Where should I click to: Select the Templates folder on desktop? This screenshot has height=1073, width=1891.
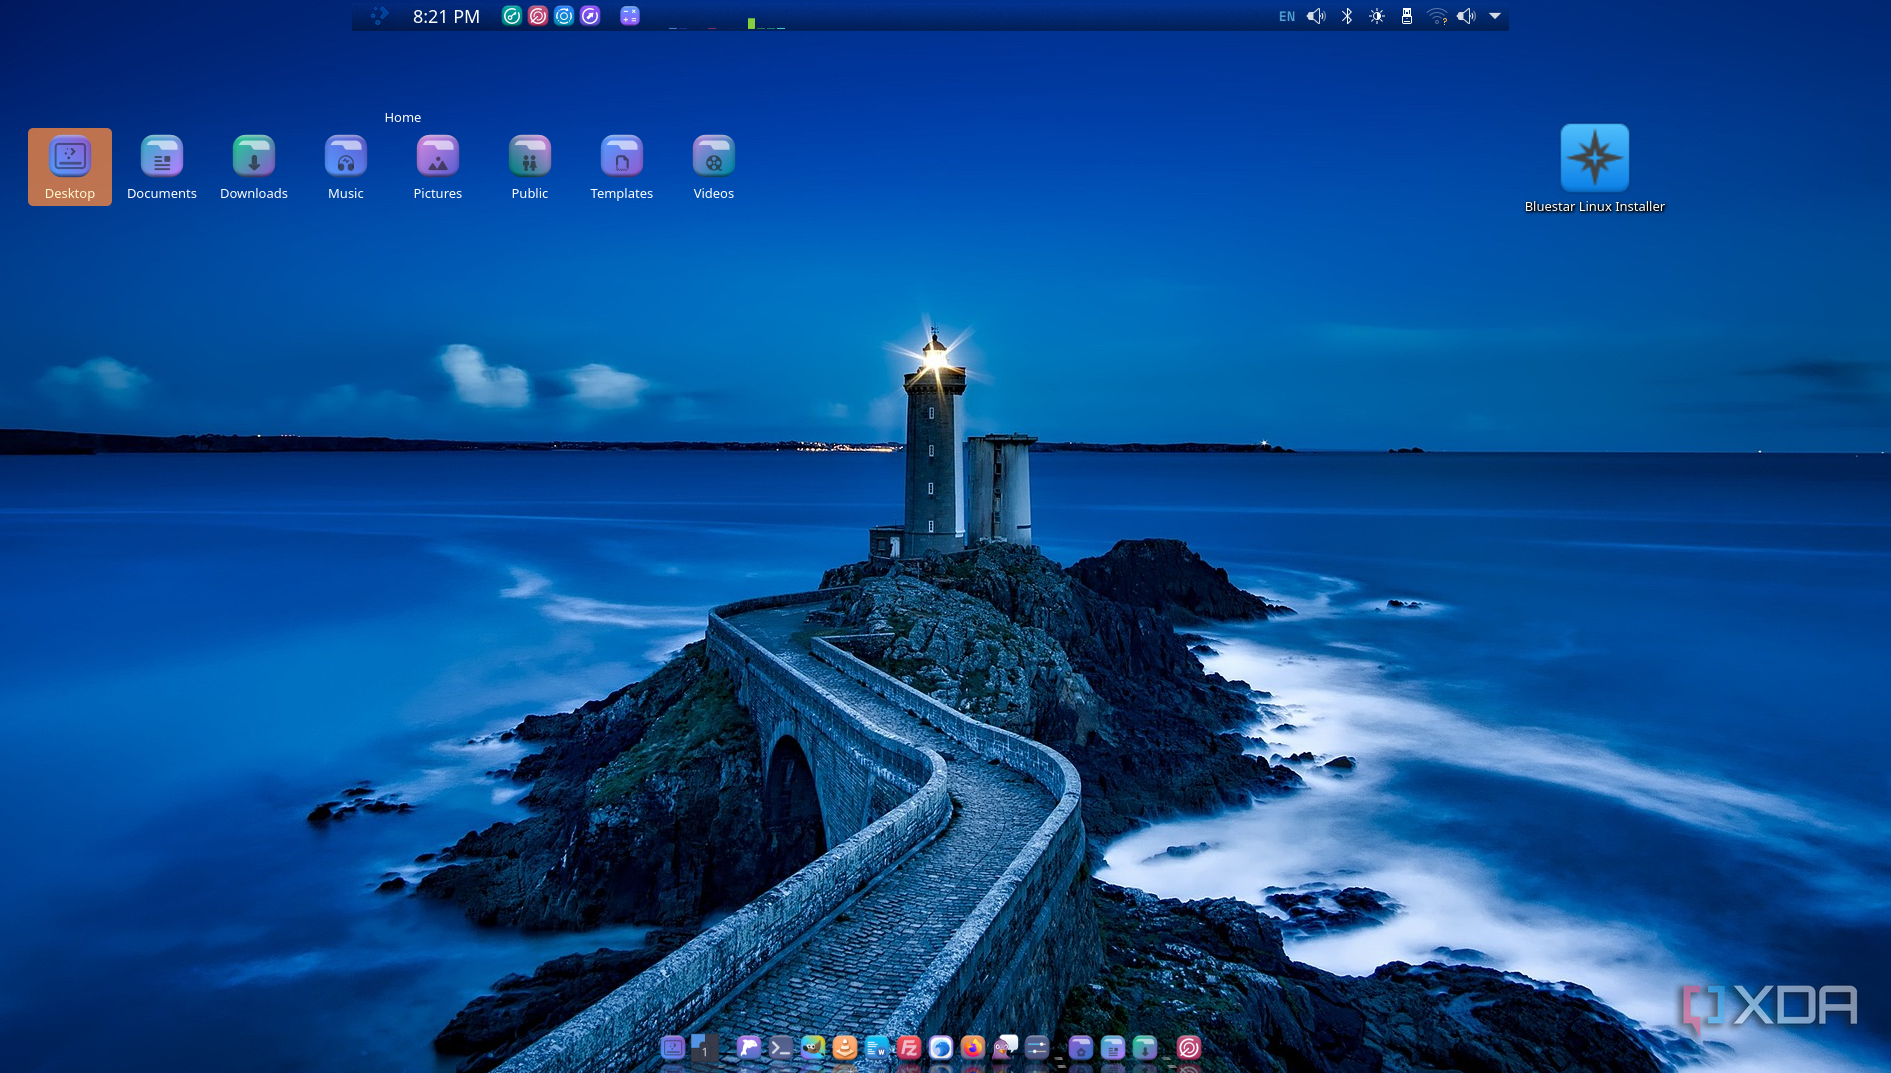tap(622, 157)
